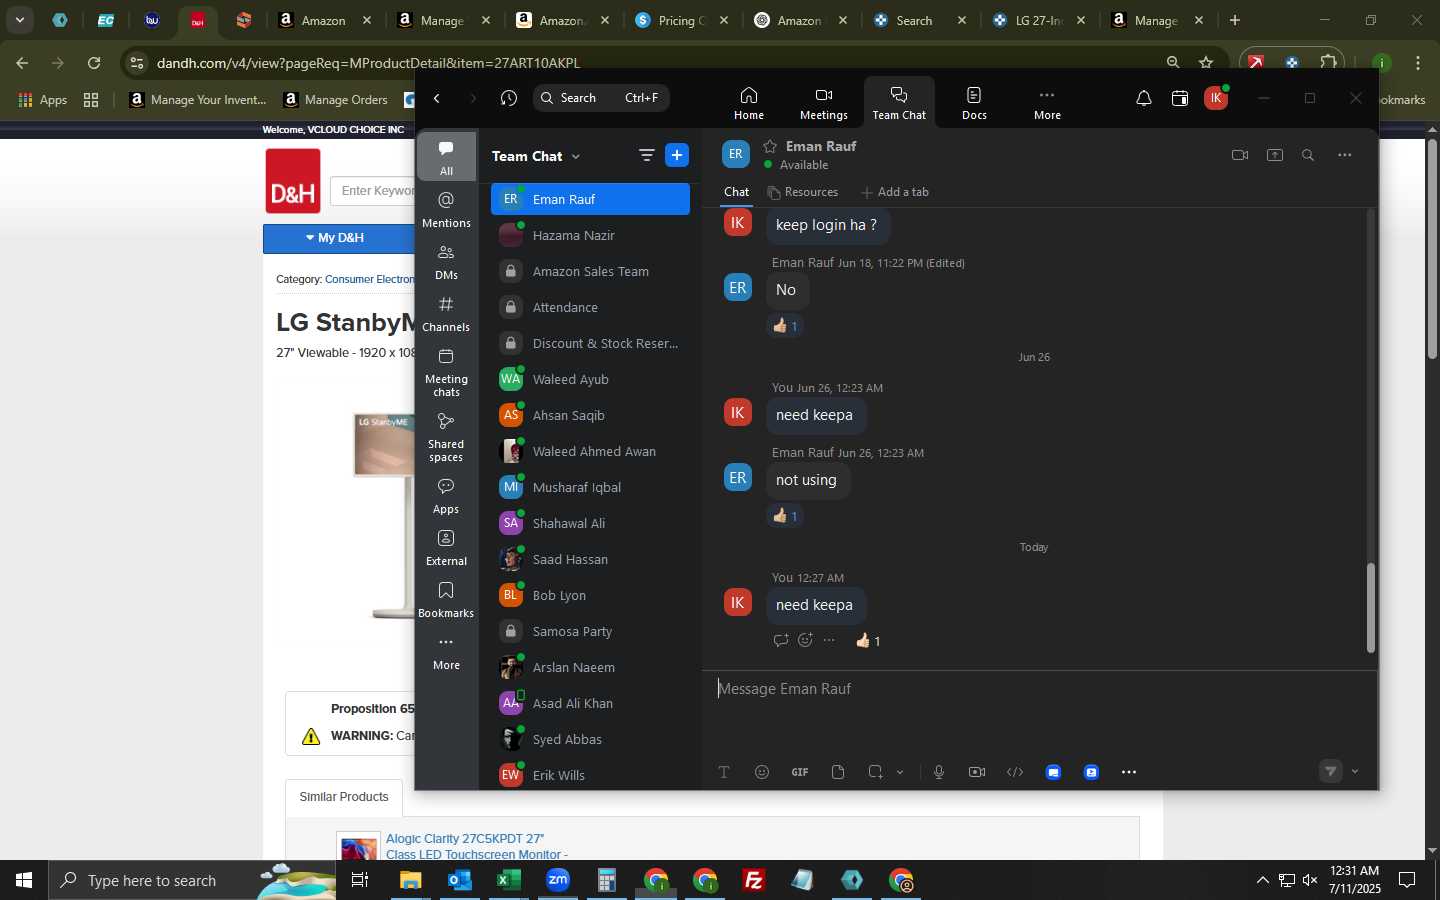The width and height of the screenshot is (1440, 900).
Task: Switch to the Docs tab in Zoom
Action: [974, 103]
